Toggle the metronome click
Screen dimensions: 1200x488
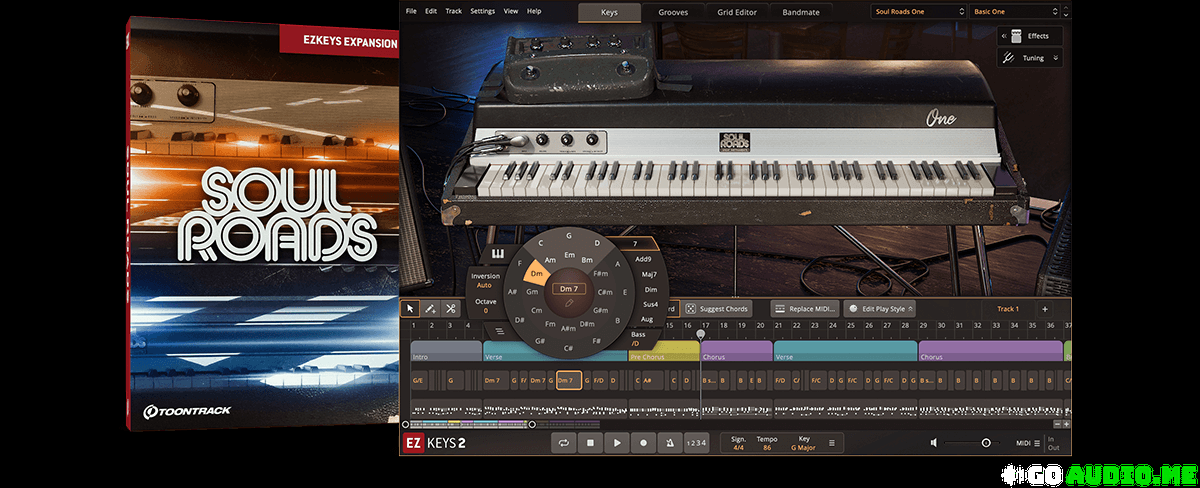click(x=669, y=443)
